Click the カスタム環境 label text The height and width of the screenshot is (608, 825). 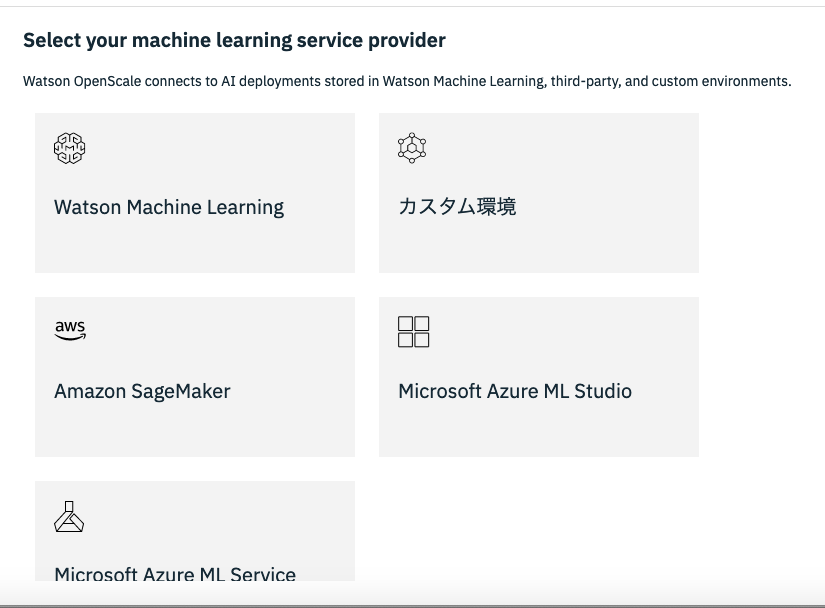click(x=455, y=207)
